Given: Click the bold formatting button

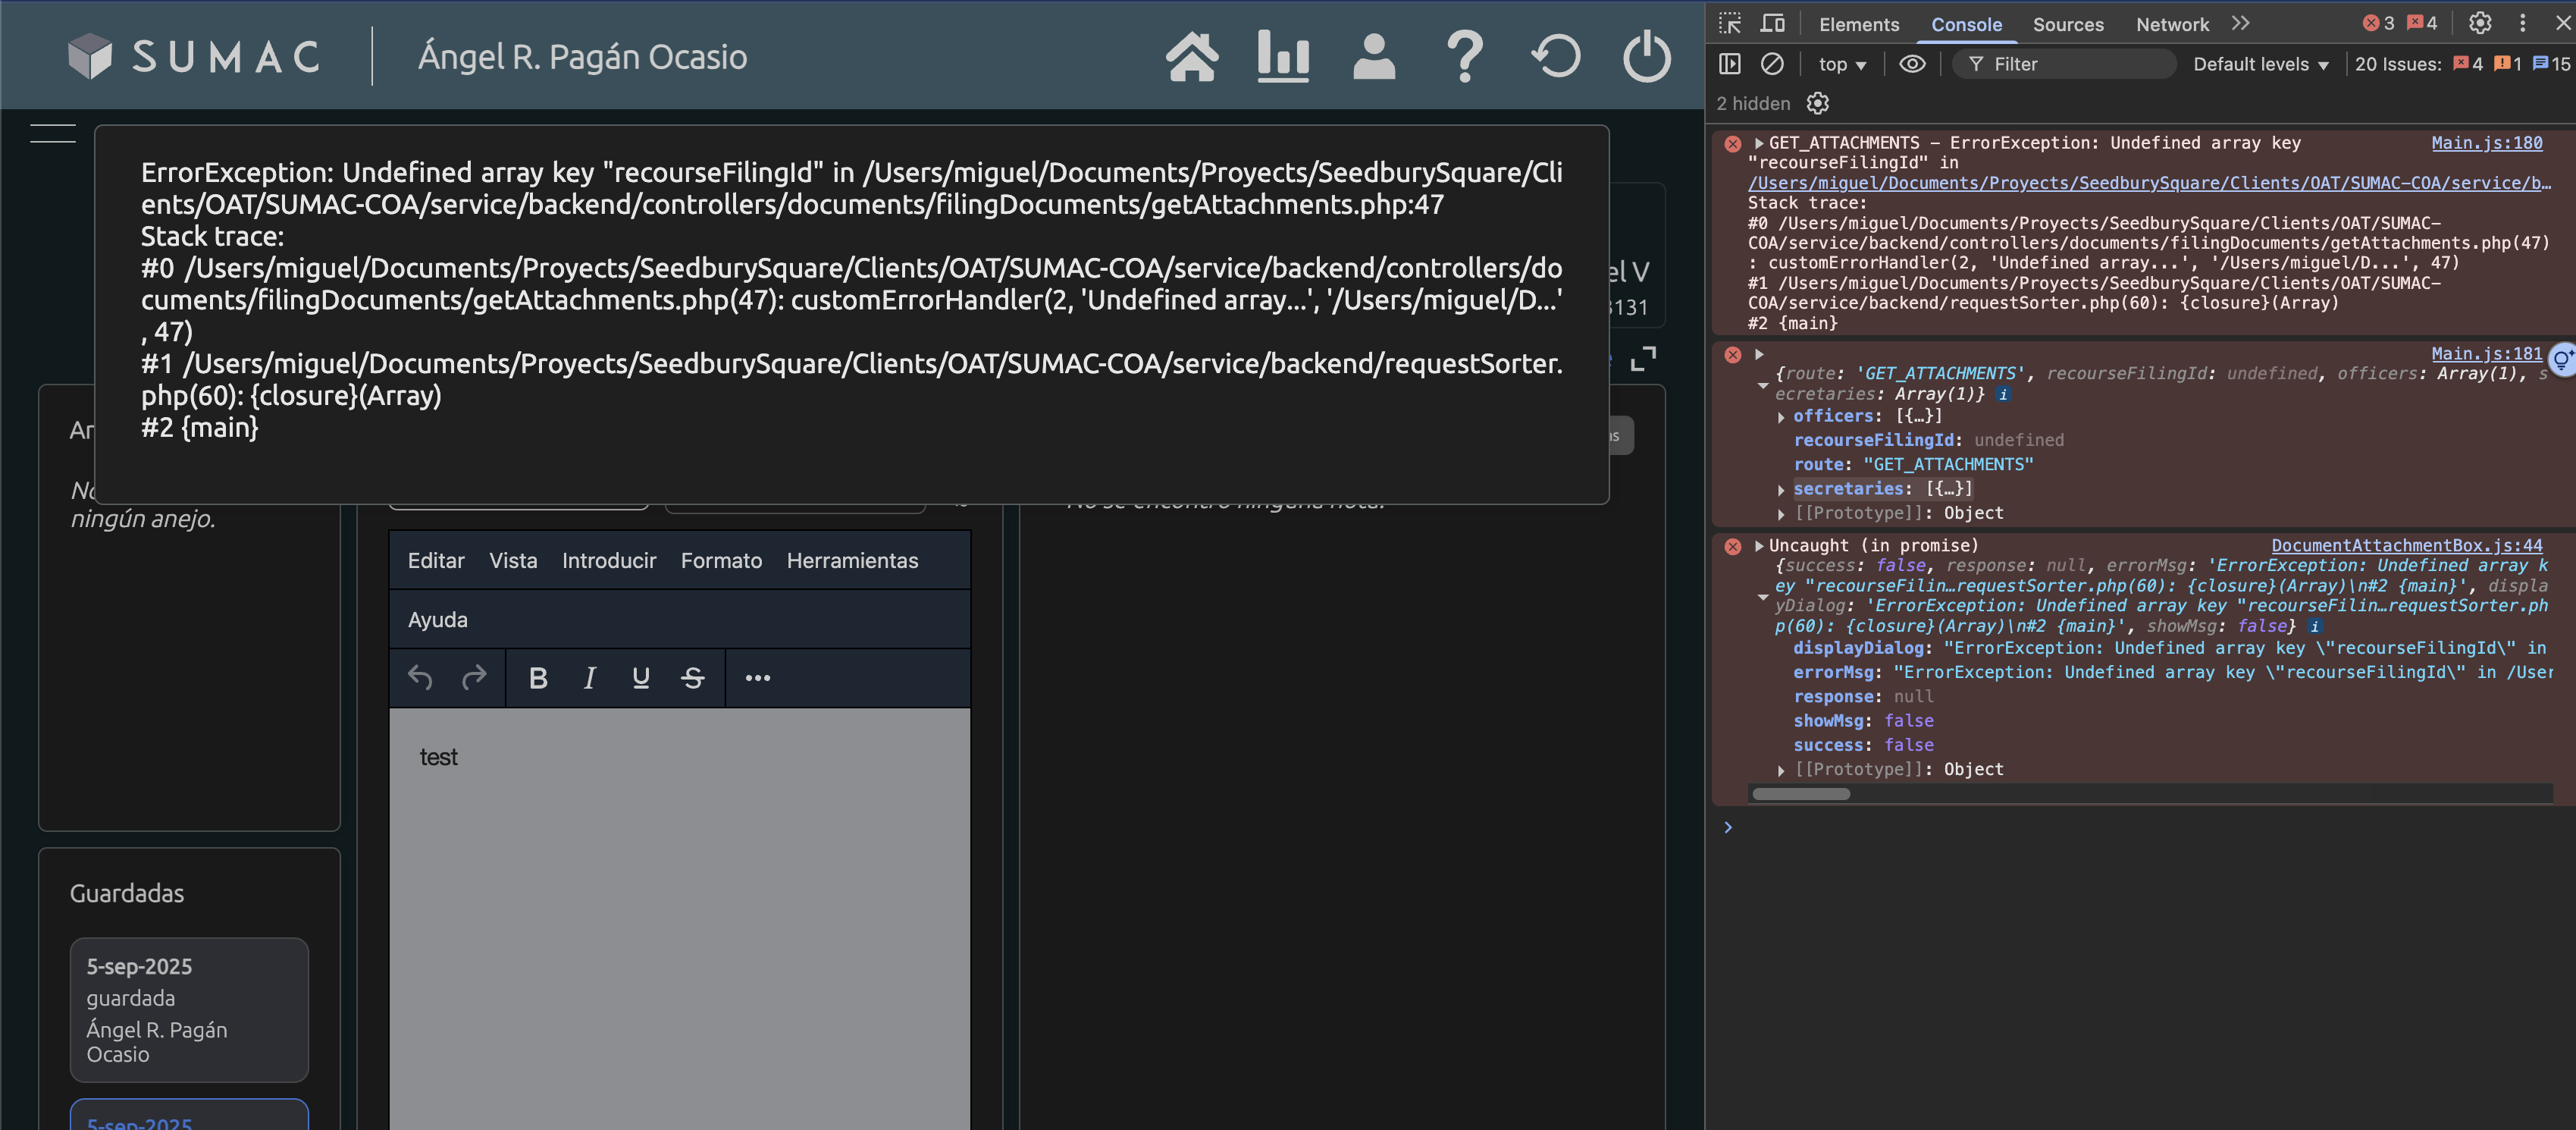Looking at the screenshot, I should point(538,678).
